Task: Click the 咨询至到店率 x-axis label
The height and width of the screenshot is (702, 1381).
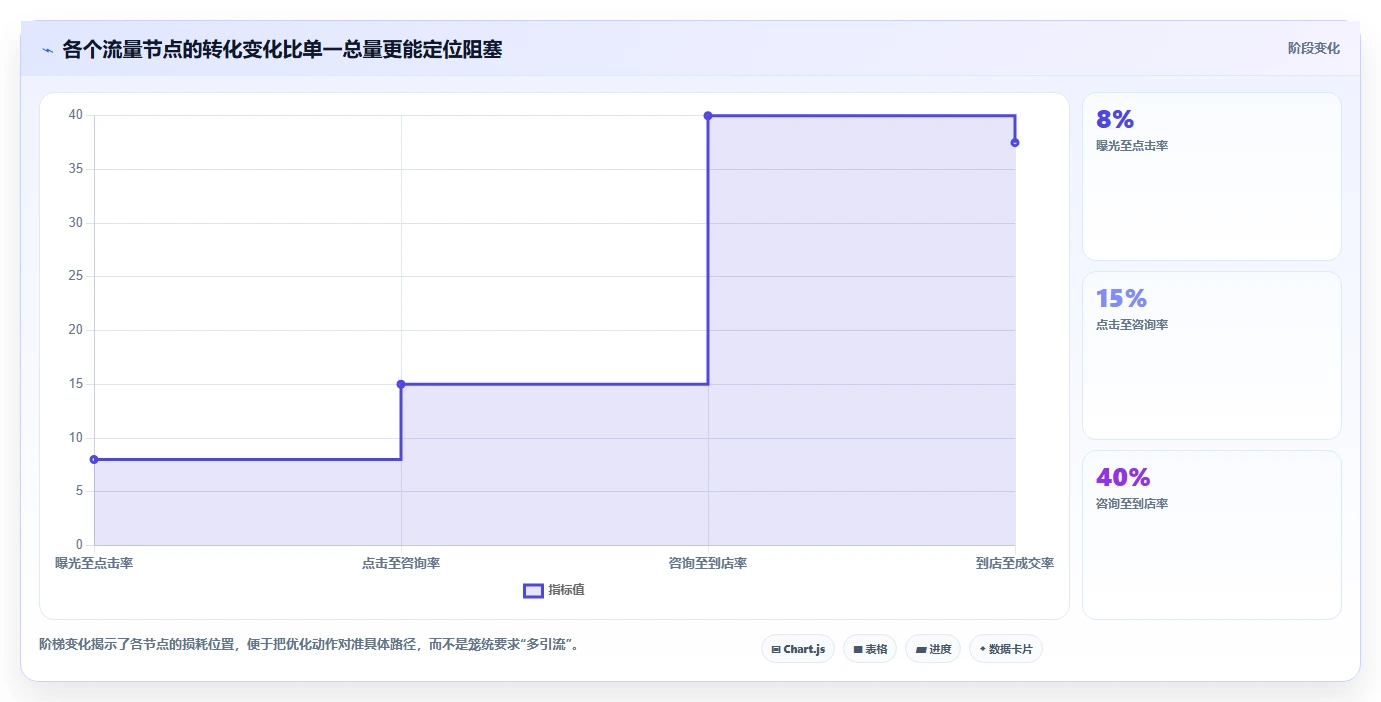Action: (708, 563)
